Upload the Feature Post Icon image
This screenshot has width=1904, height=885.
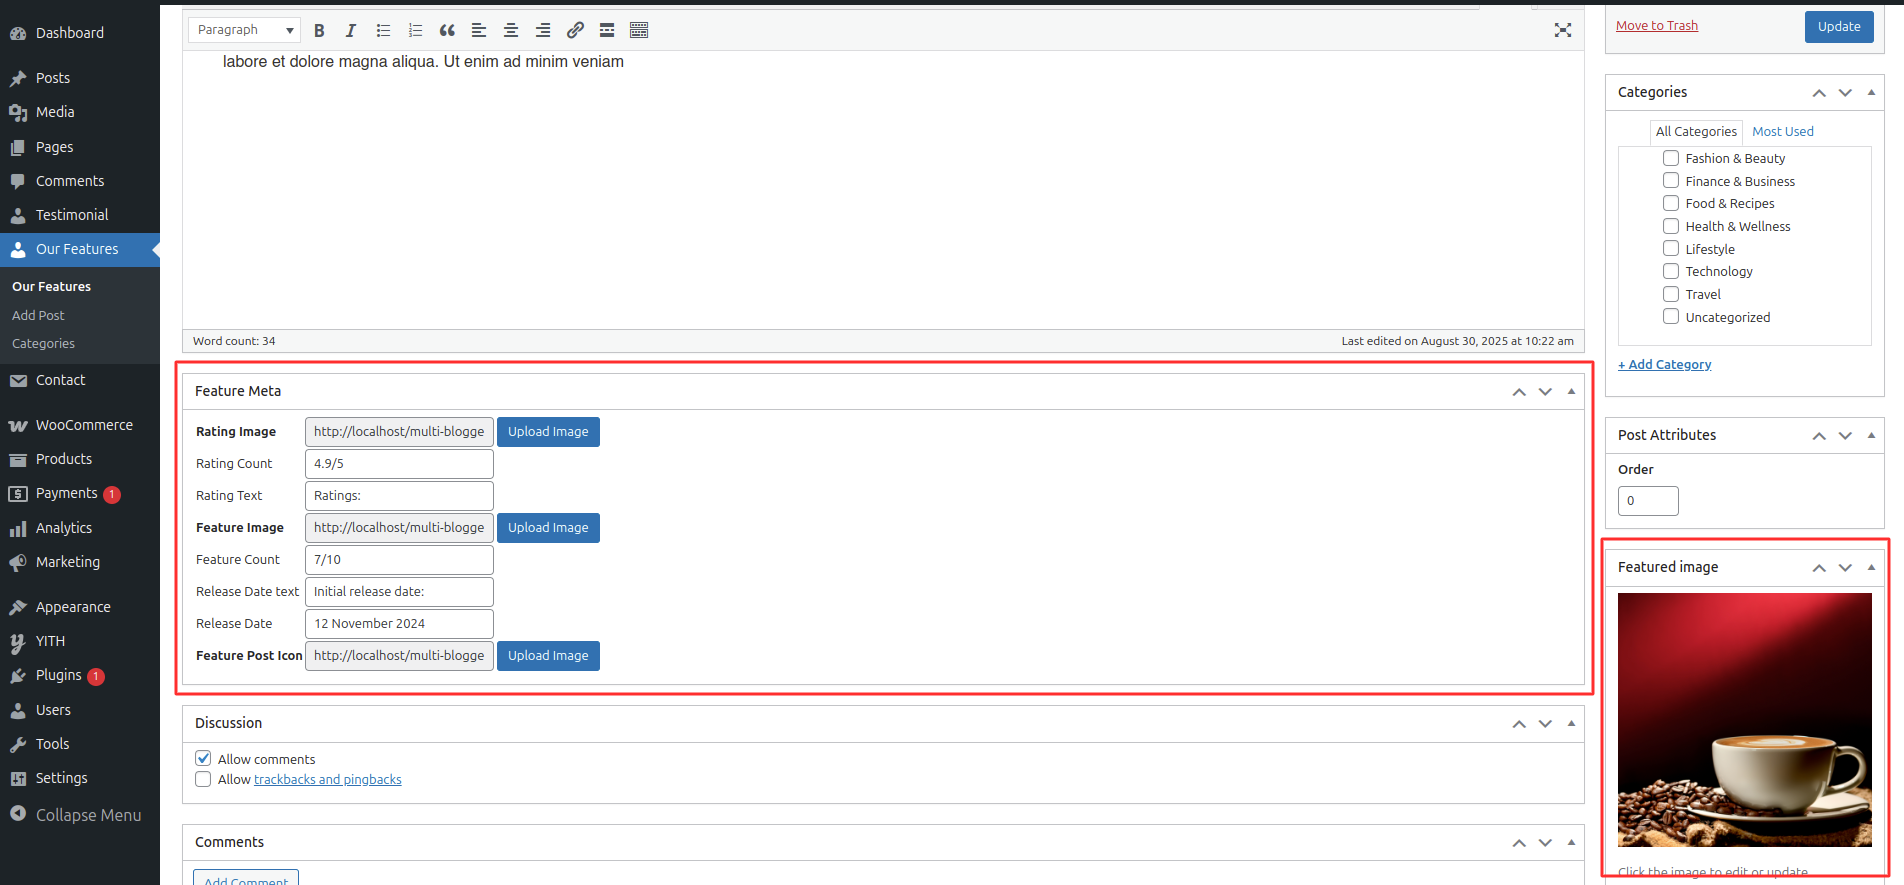tap(548, 656)
